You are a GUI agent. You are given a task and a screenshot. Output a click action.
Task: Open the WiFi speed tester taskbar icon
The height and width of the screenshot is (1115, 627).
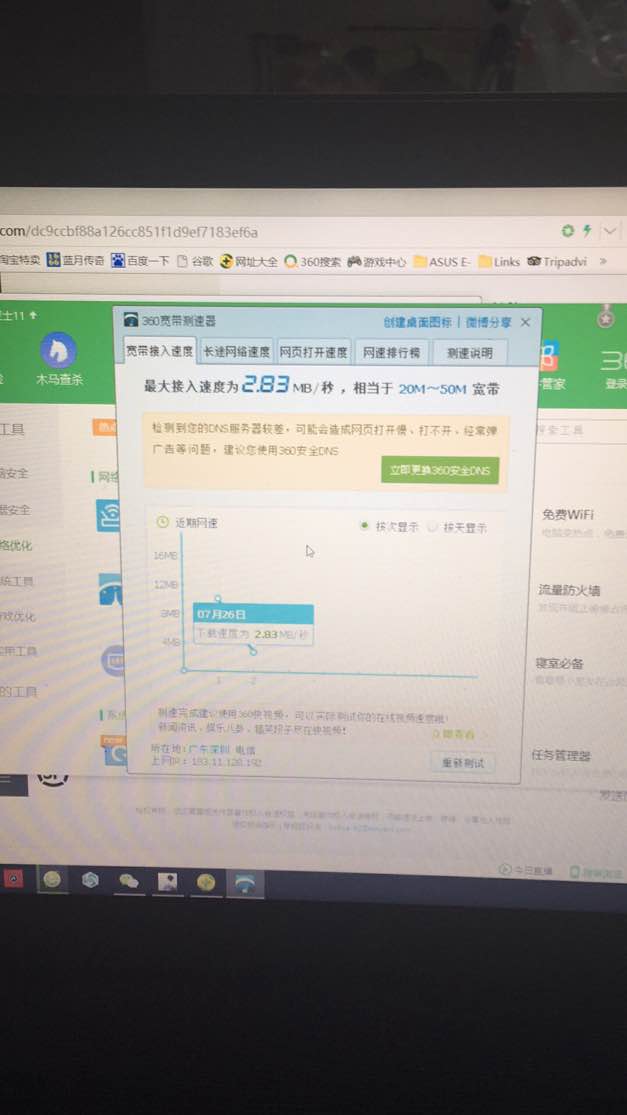[245, 884]
